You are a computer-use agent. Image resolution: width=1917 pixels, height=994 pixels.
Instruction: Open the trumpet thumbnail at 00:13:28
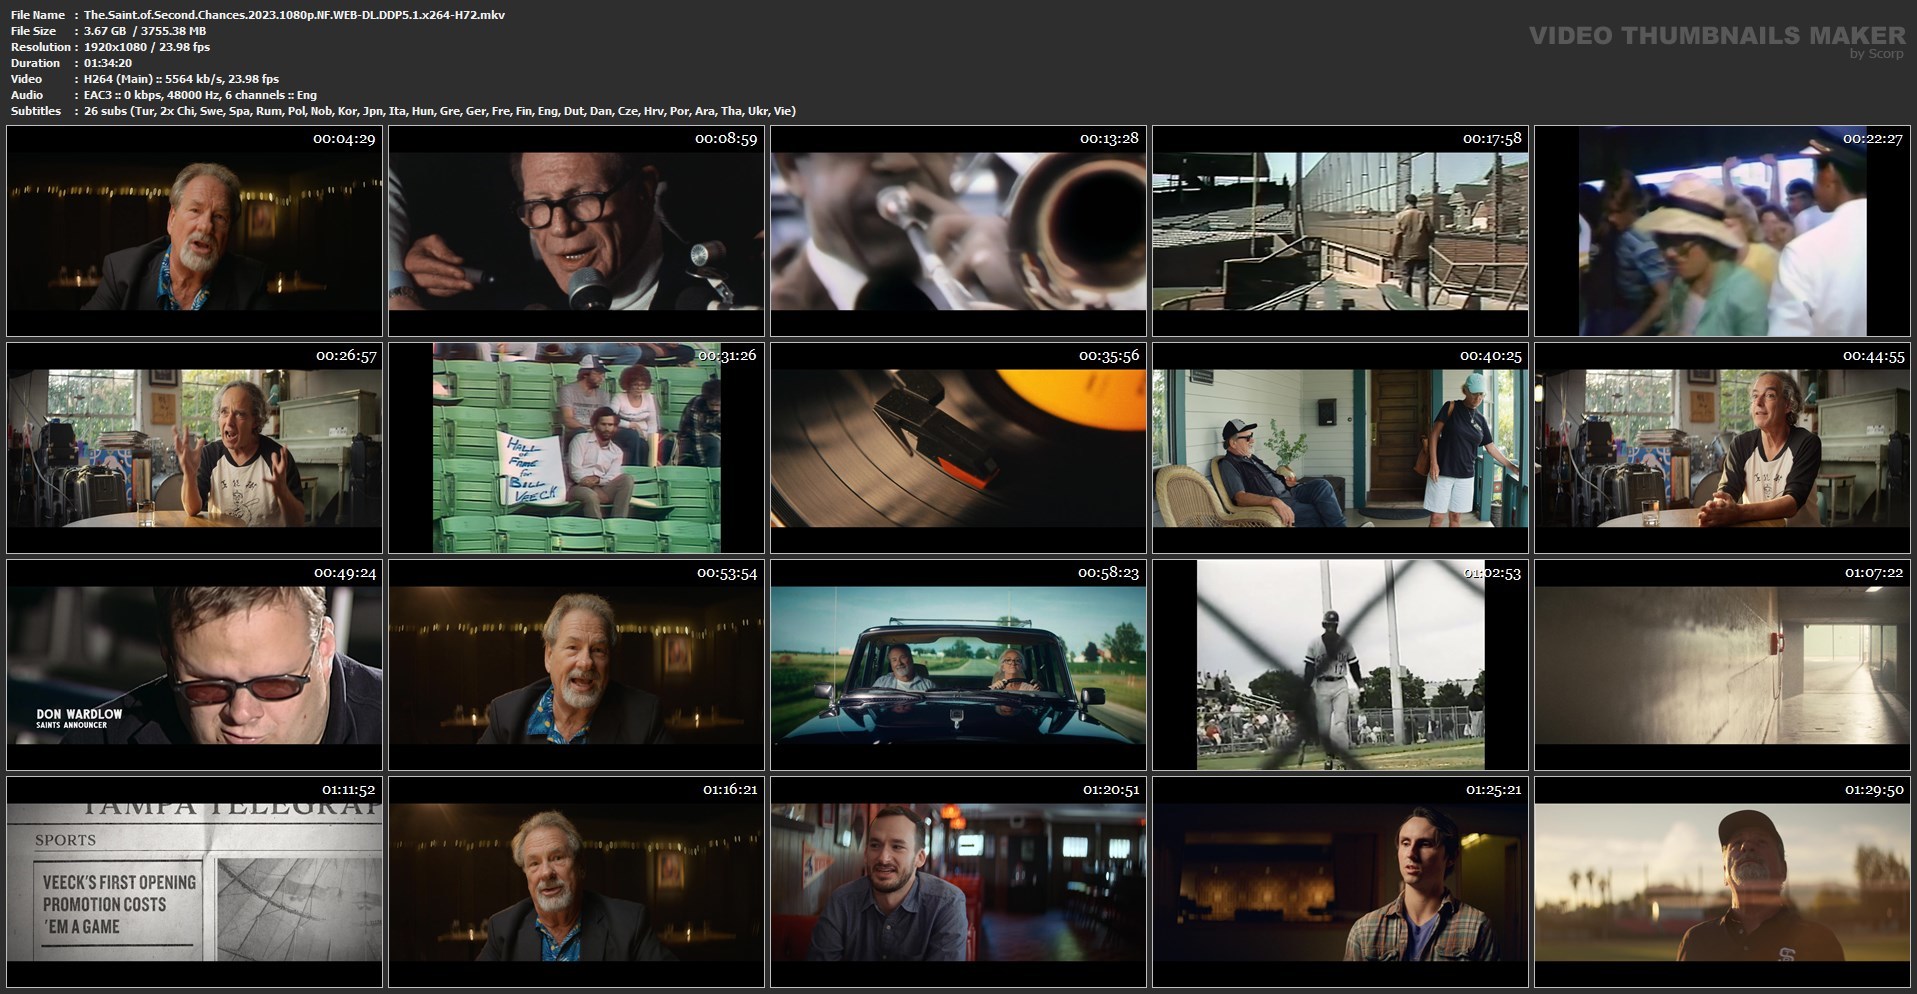coord(959,231)
